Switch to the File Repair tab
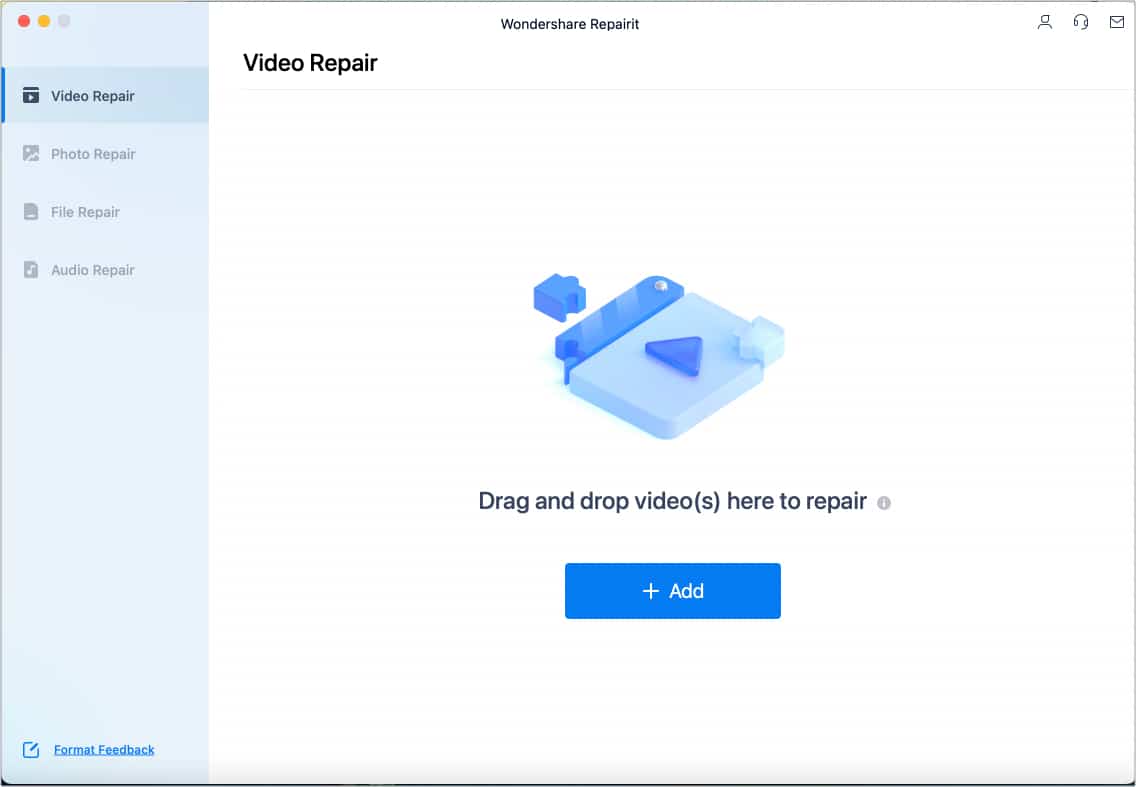1136x787 pixels. point(105,212)
